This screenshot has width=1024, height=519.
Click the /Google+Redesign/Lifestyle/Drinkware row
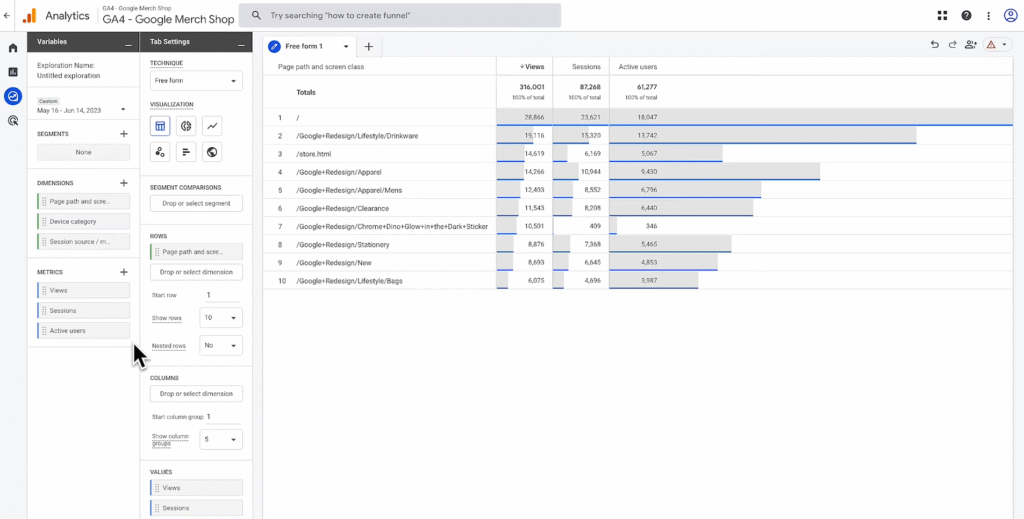tap(637, 136)
